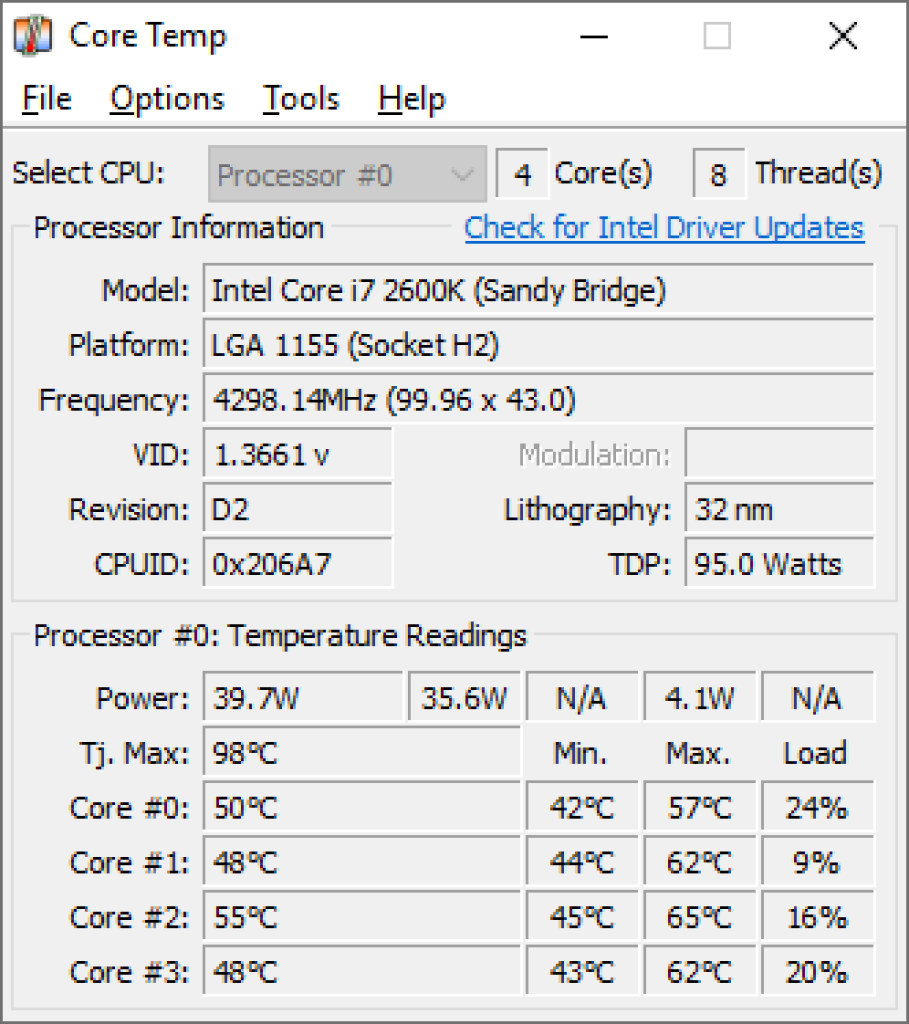The image size is (909, 1024).
Task: Open the Options menu
Action: (166, 98)
